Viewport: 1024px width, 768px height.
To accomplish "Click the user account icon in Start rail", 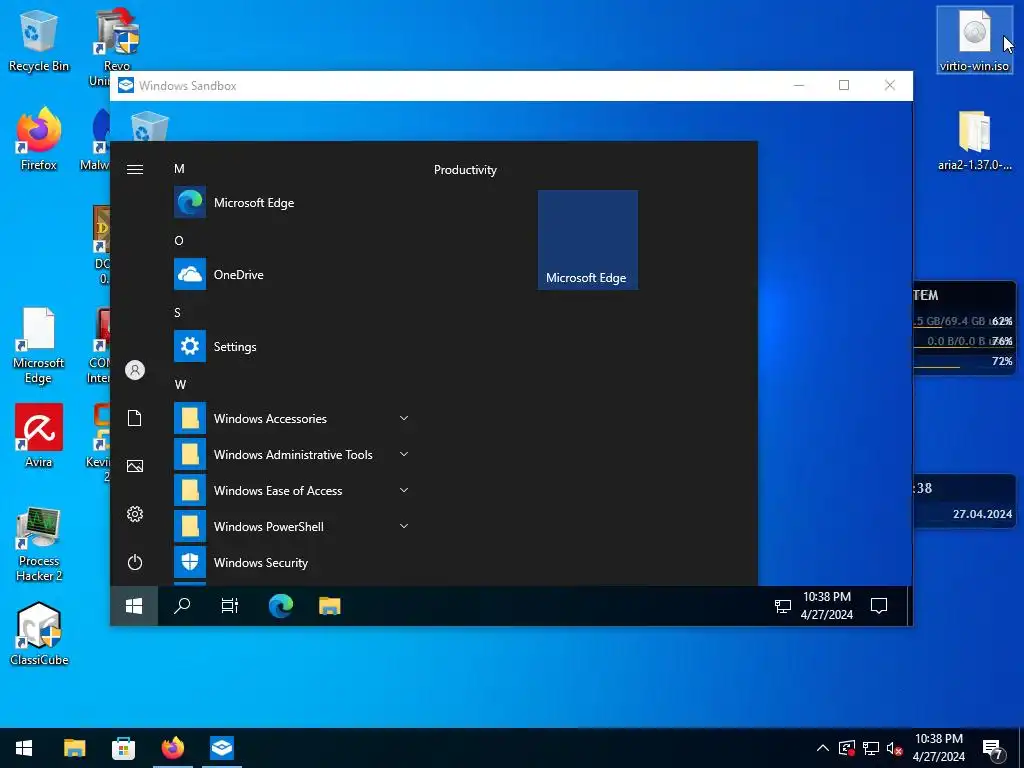I will point(135,370).
